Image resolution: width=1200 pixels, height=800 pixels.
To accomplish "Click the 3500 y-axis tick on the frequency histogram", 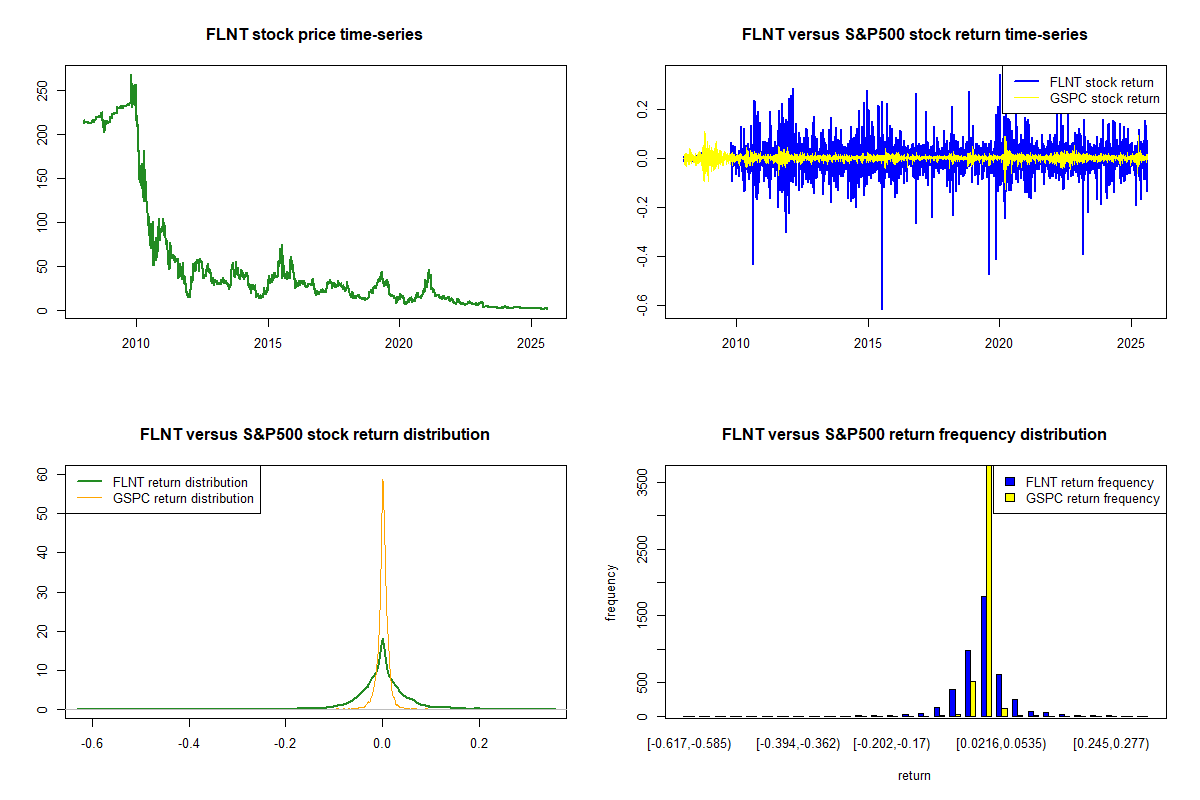I will (x=641, y=482).
